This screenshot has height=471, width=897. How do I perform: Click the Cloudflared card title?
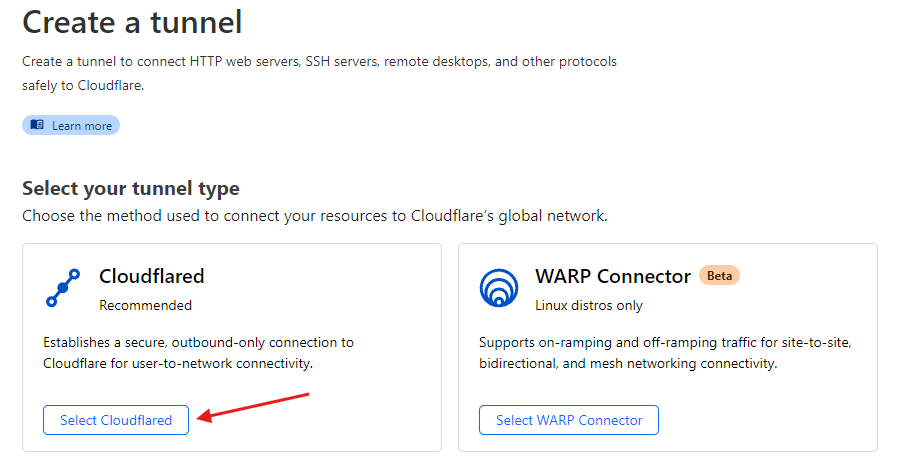[152, 276]
